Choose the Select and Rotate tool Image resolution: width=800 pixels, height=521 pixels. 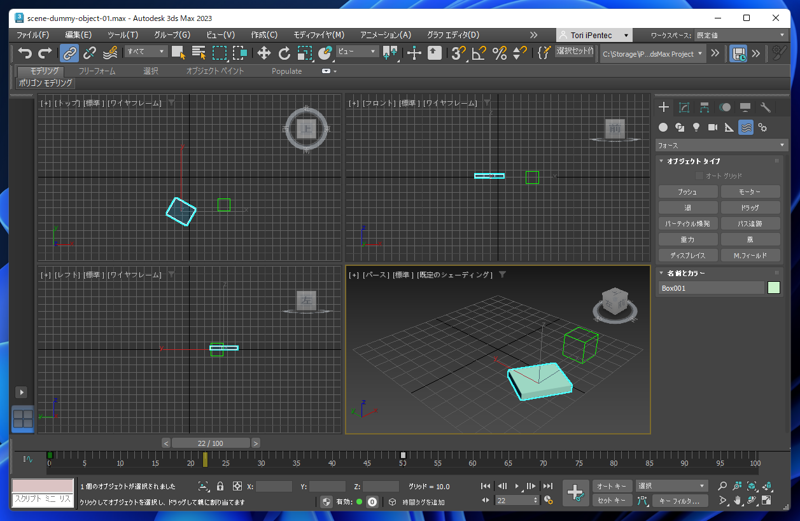pos(284,53)
